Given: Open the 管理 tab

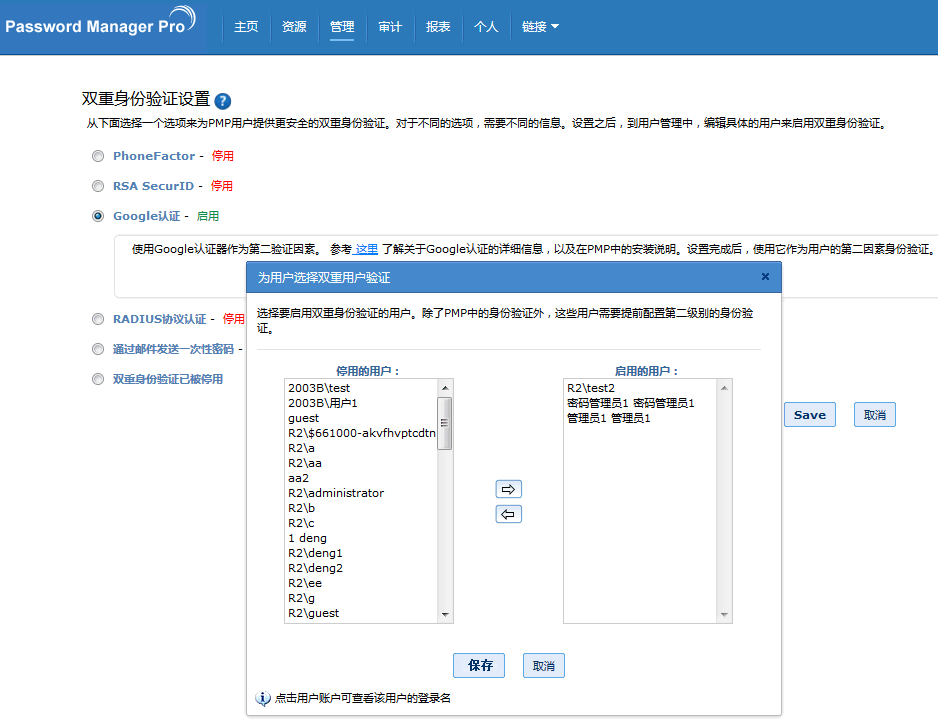Looking at the screenshot, I should (342, 26).
